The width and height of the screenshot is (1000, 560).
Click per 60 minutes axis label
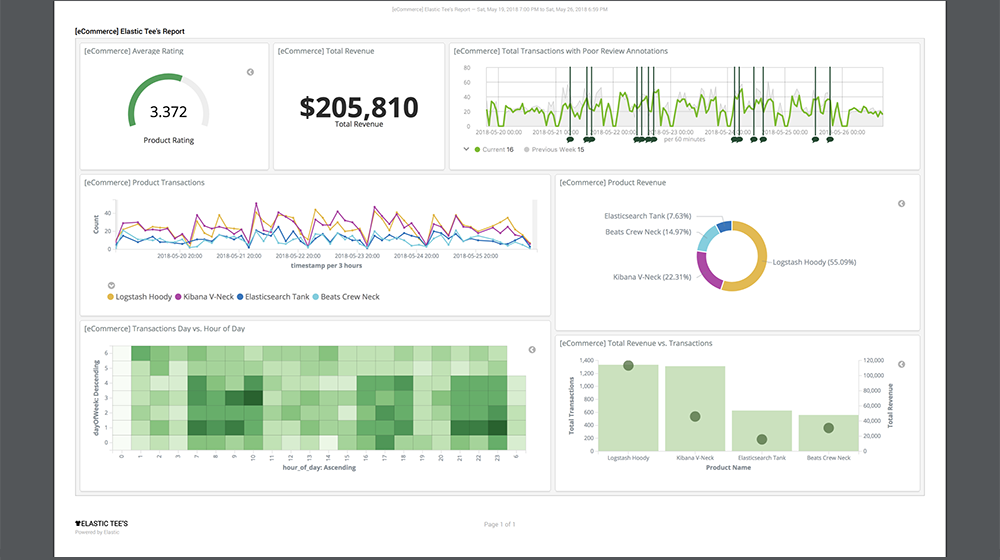[684, 139]
